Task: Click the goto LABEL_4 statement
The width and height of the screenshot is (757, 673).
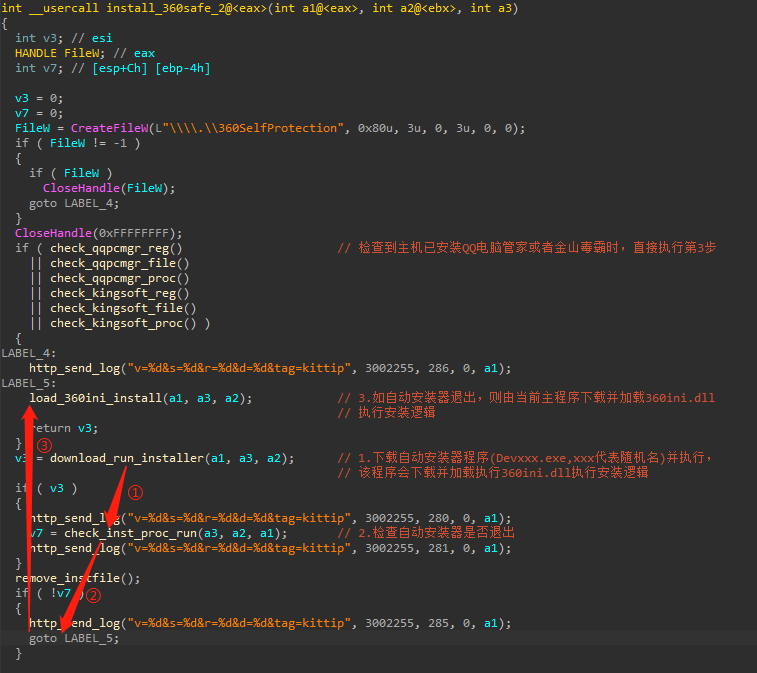Action: [74, 203]
